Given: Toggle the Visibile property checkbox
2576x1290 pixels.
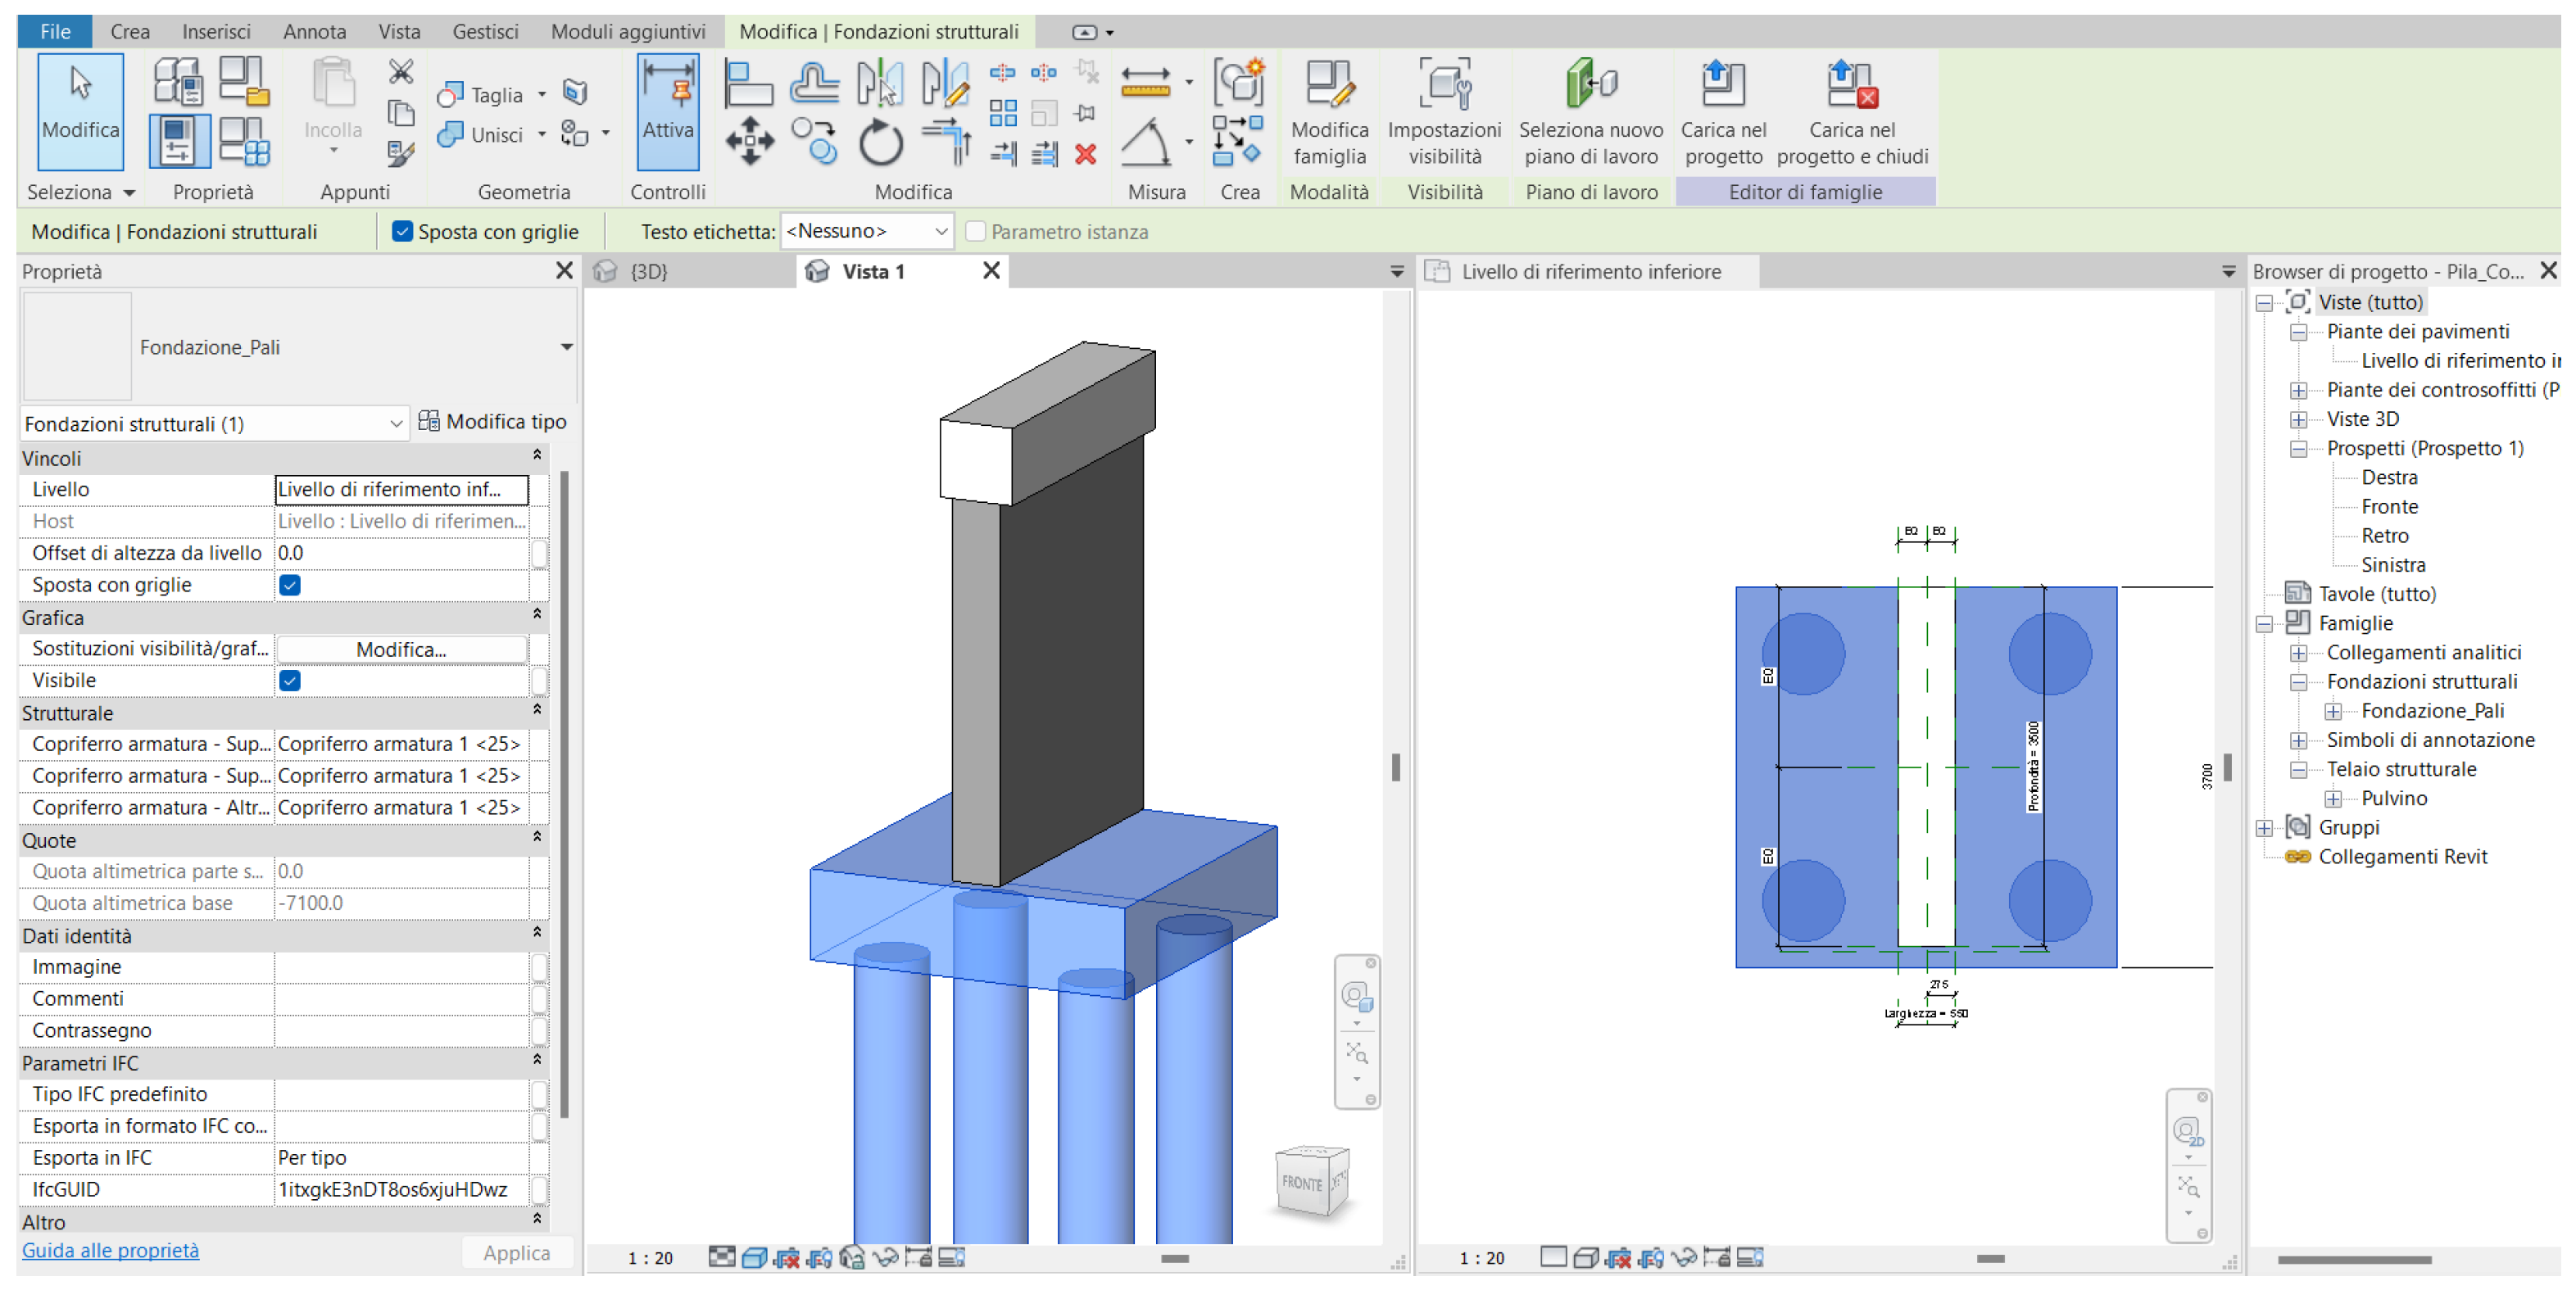Looking at the screenshot, I should pos(290,681).
